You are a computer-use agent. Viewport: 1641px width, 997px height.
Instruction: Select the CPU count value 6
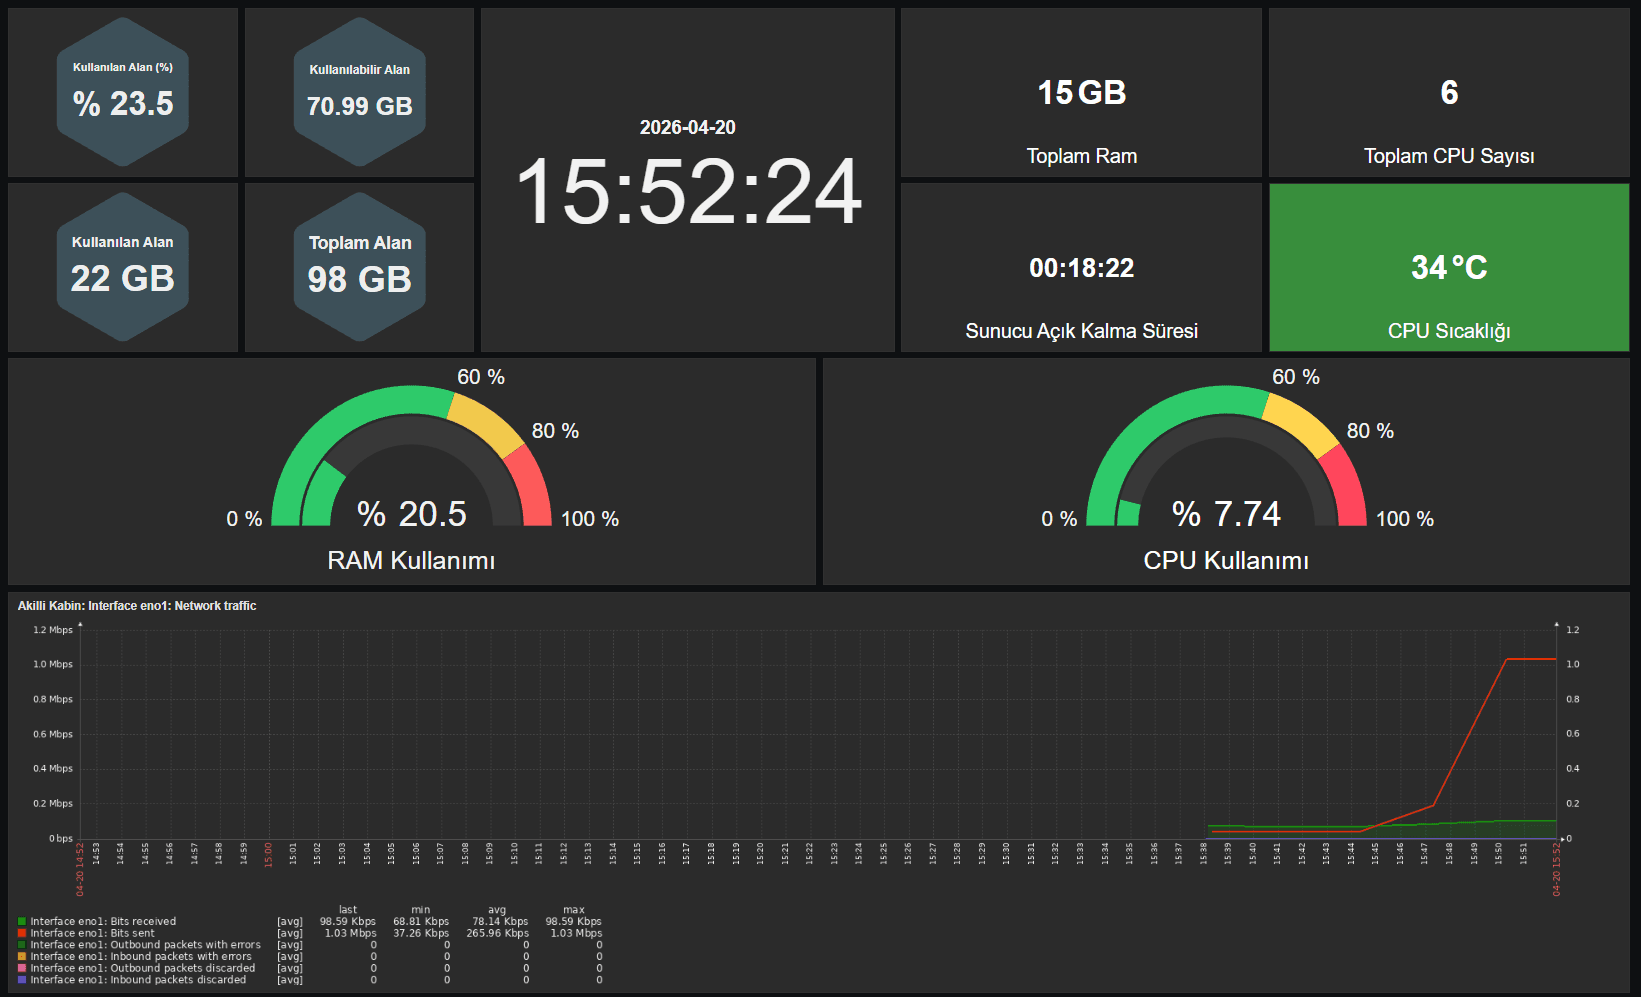point(1449,93)
